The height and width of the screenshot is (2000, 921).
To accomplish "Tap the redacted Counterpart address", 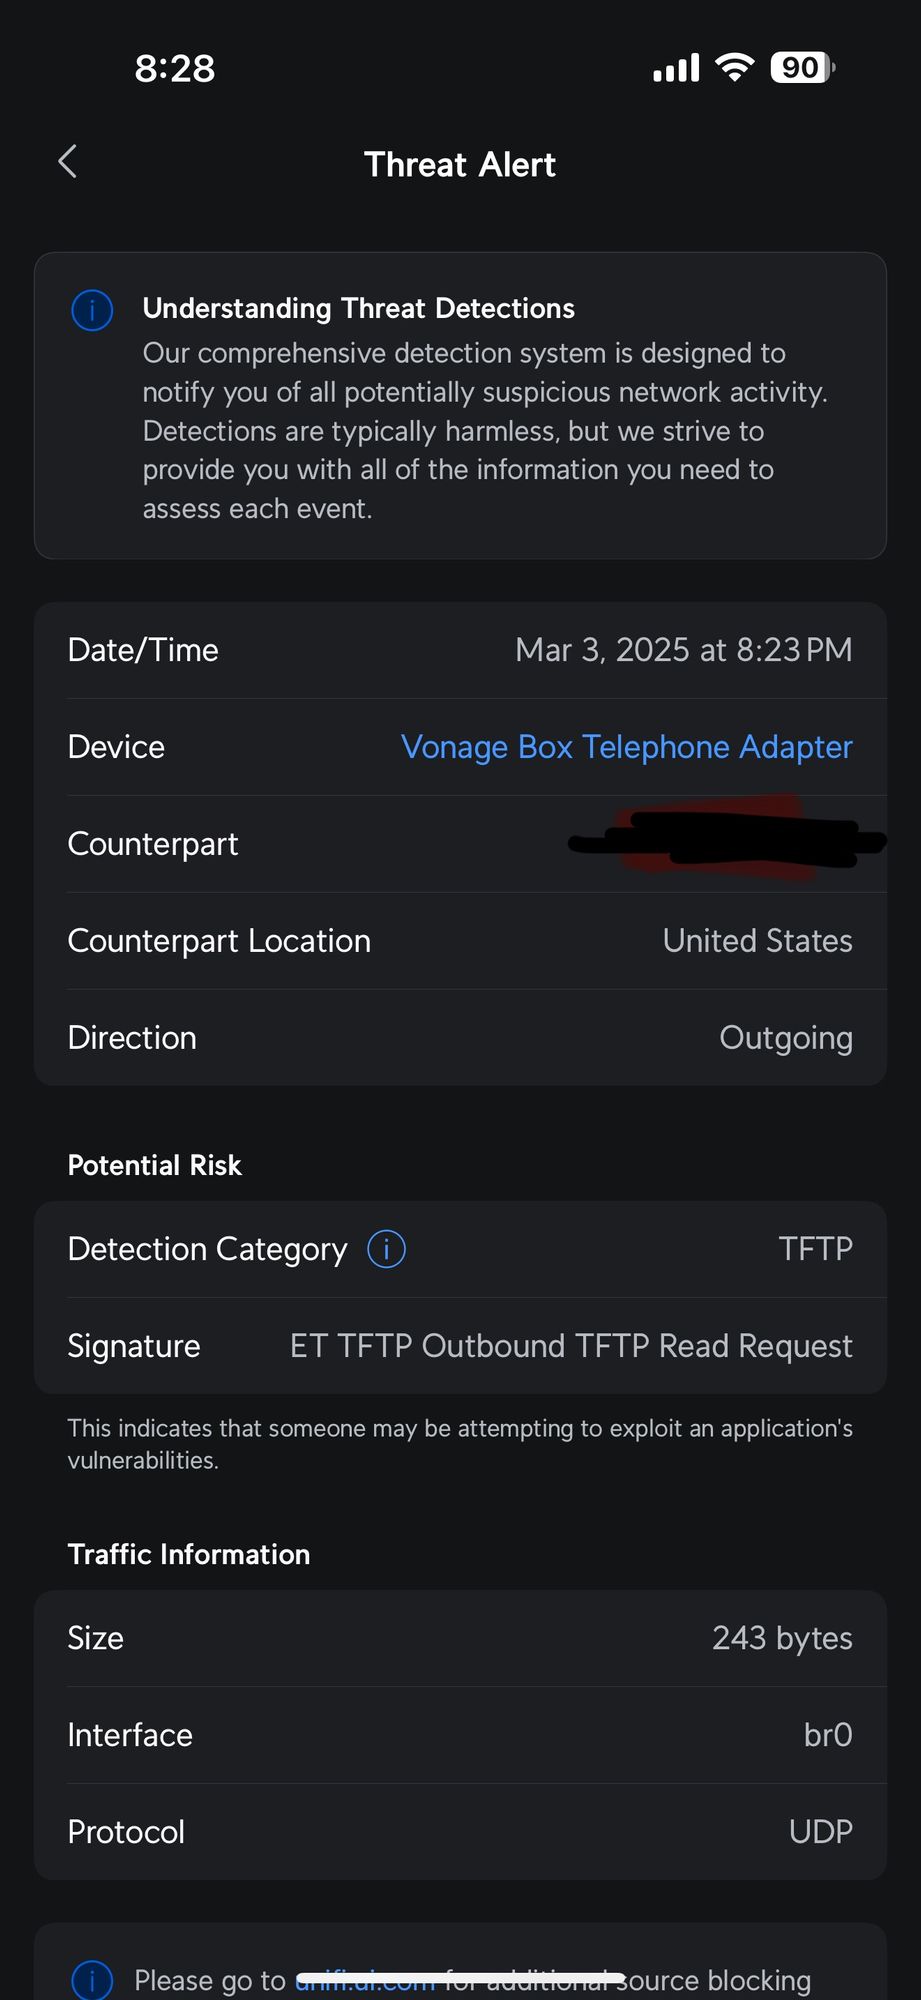I will click(x=725, y=843).
